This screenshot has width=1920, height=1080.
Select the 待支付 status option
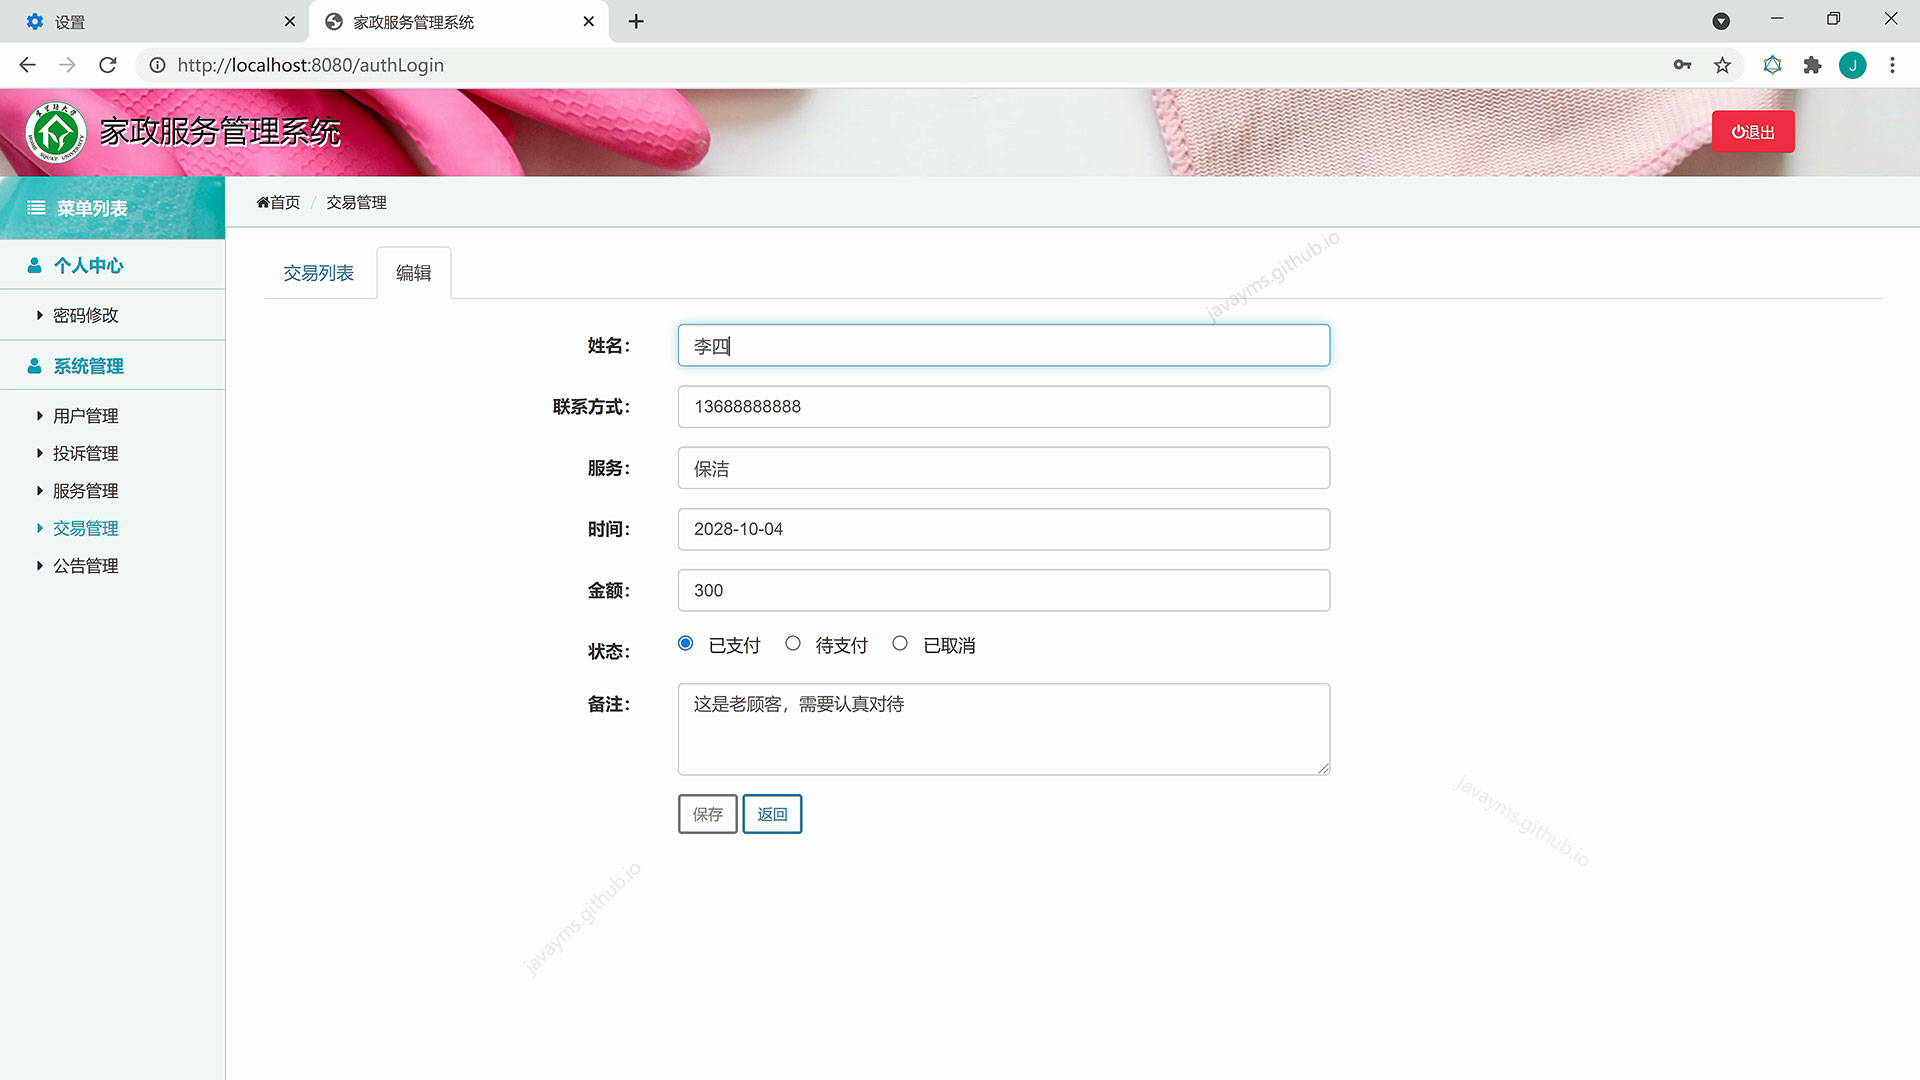[x=793, y=644]
